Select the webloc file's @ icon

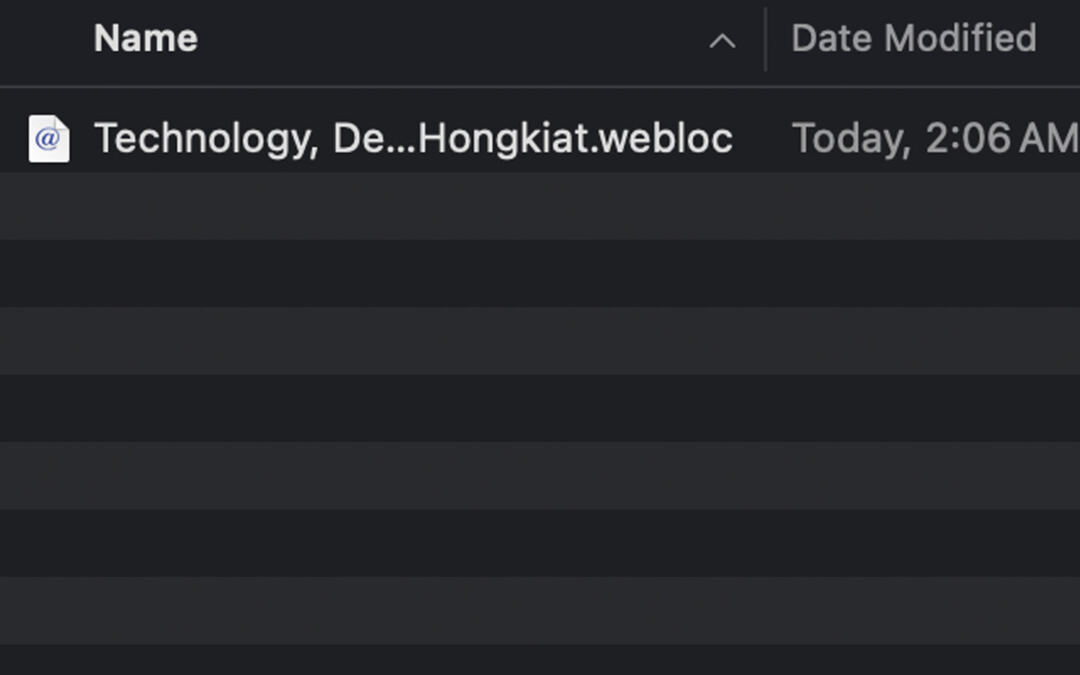(x=48, y=139)
